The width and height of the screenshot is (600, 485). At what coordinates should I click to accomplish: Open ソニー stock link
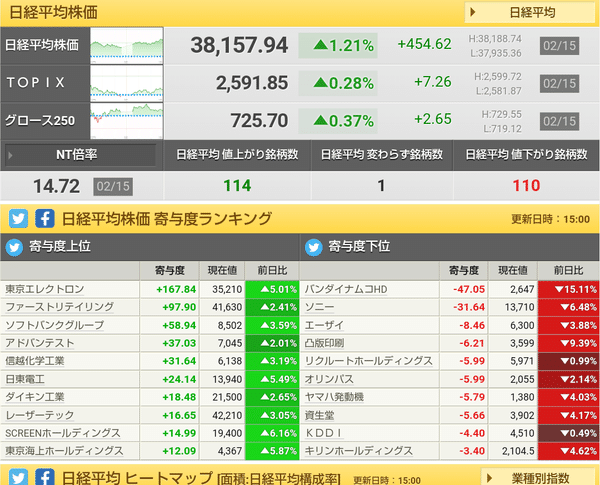320,307
